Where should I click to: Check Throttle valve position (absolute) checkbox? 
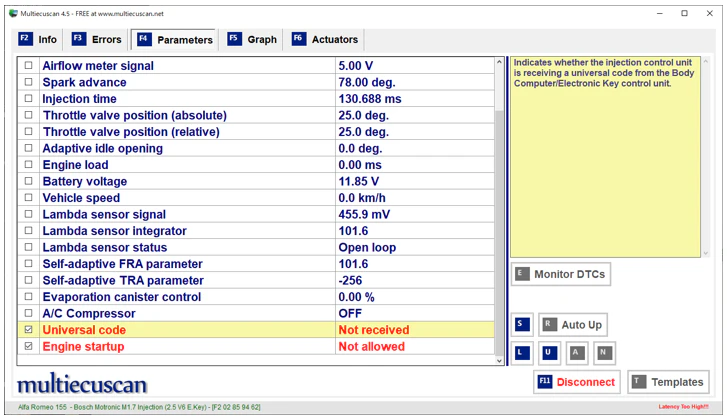(29, 115)
